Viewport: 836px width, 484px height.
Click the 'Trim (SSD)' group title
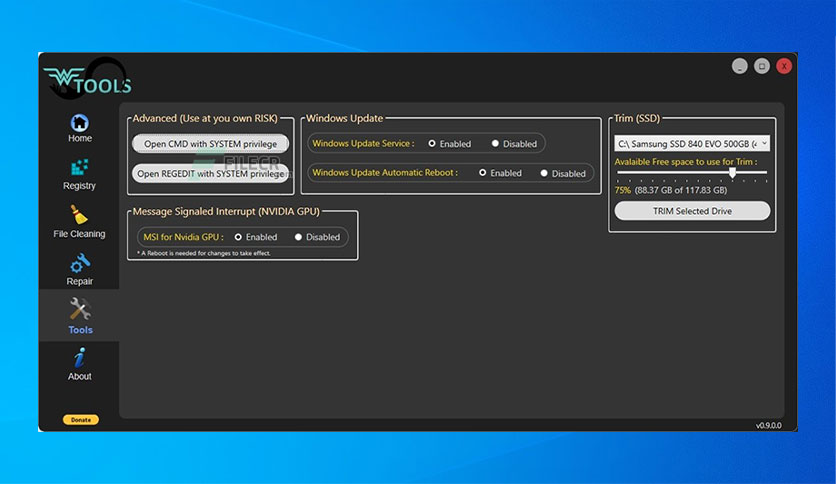click(637, 118)
